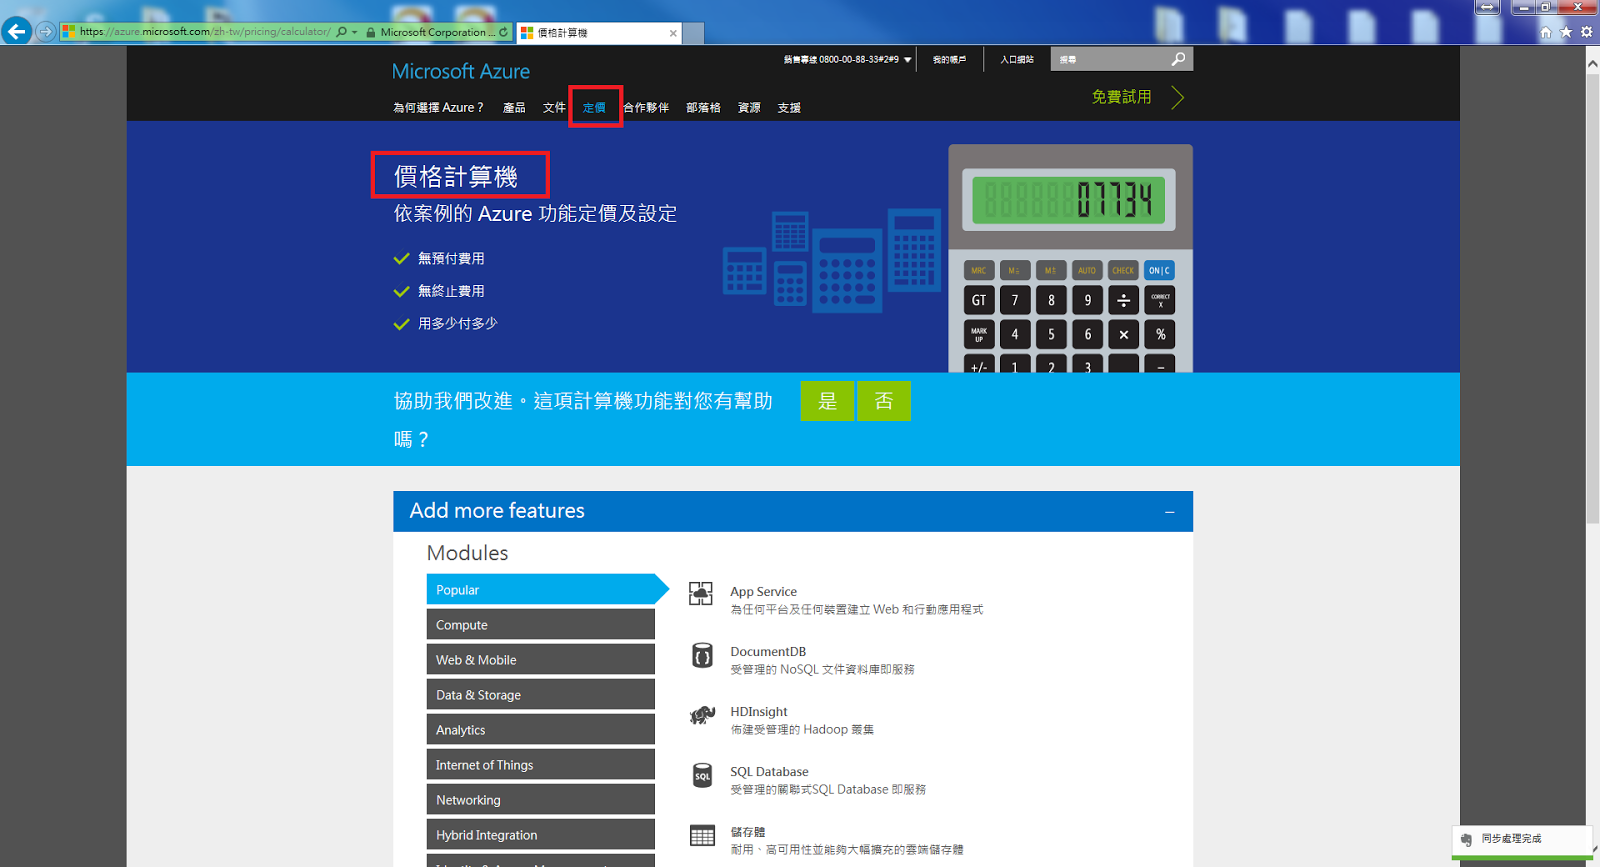The height and width of the screenshot is (867, 1600).
Task: Click the 用多少付多少 text
Action: 457,324
